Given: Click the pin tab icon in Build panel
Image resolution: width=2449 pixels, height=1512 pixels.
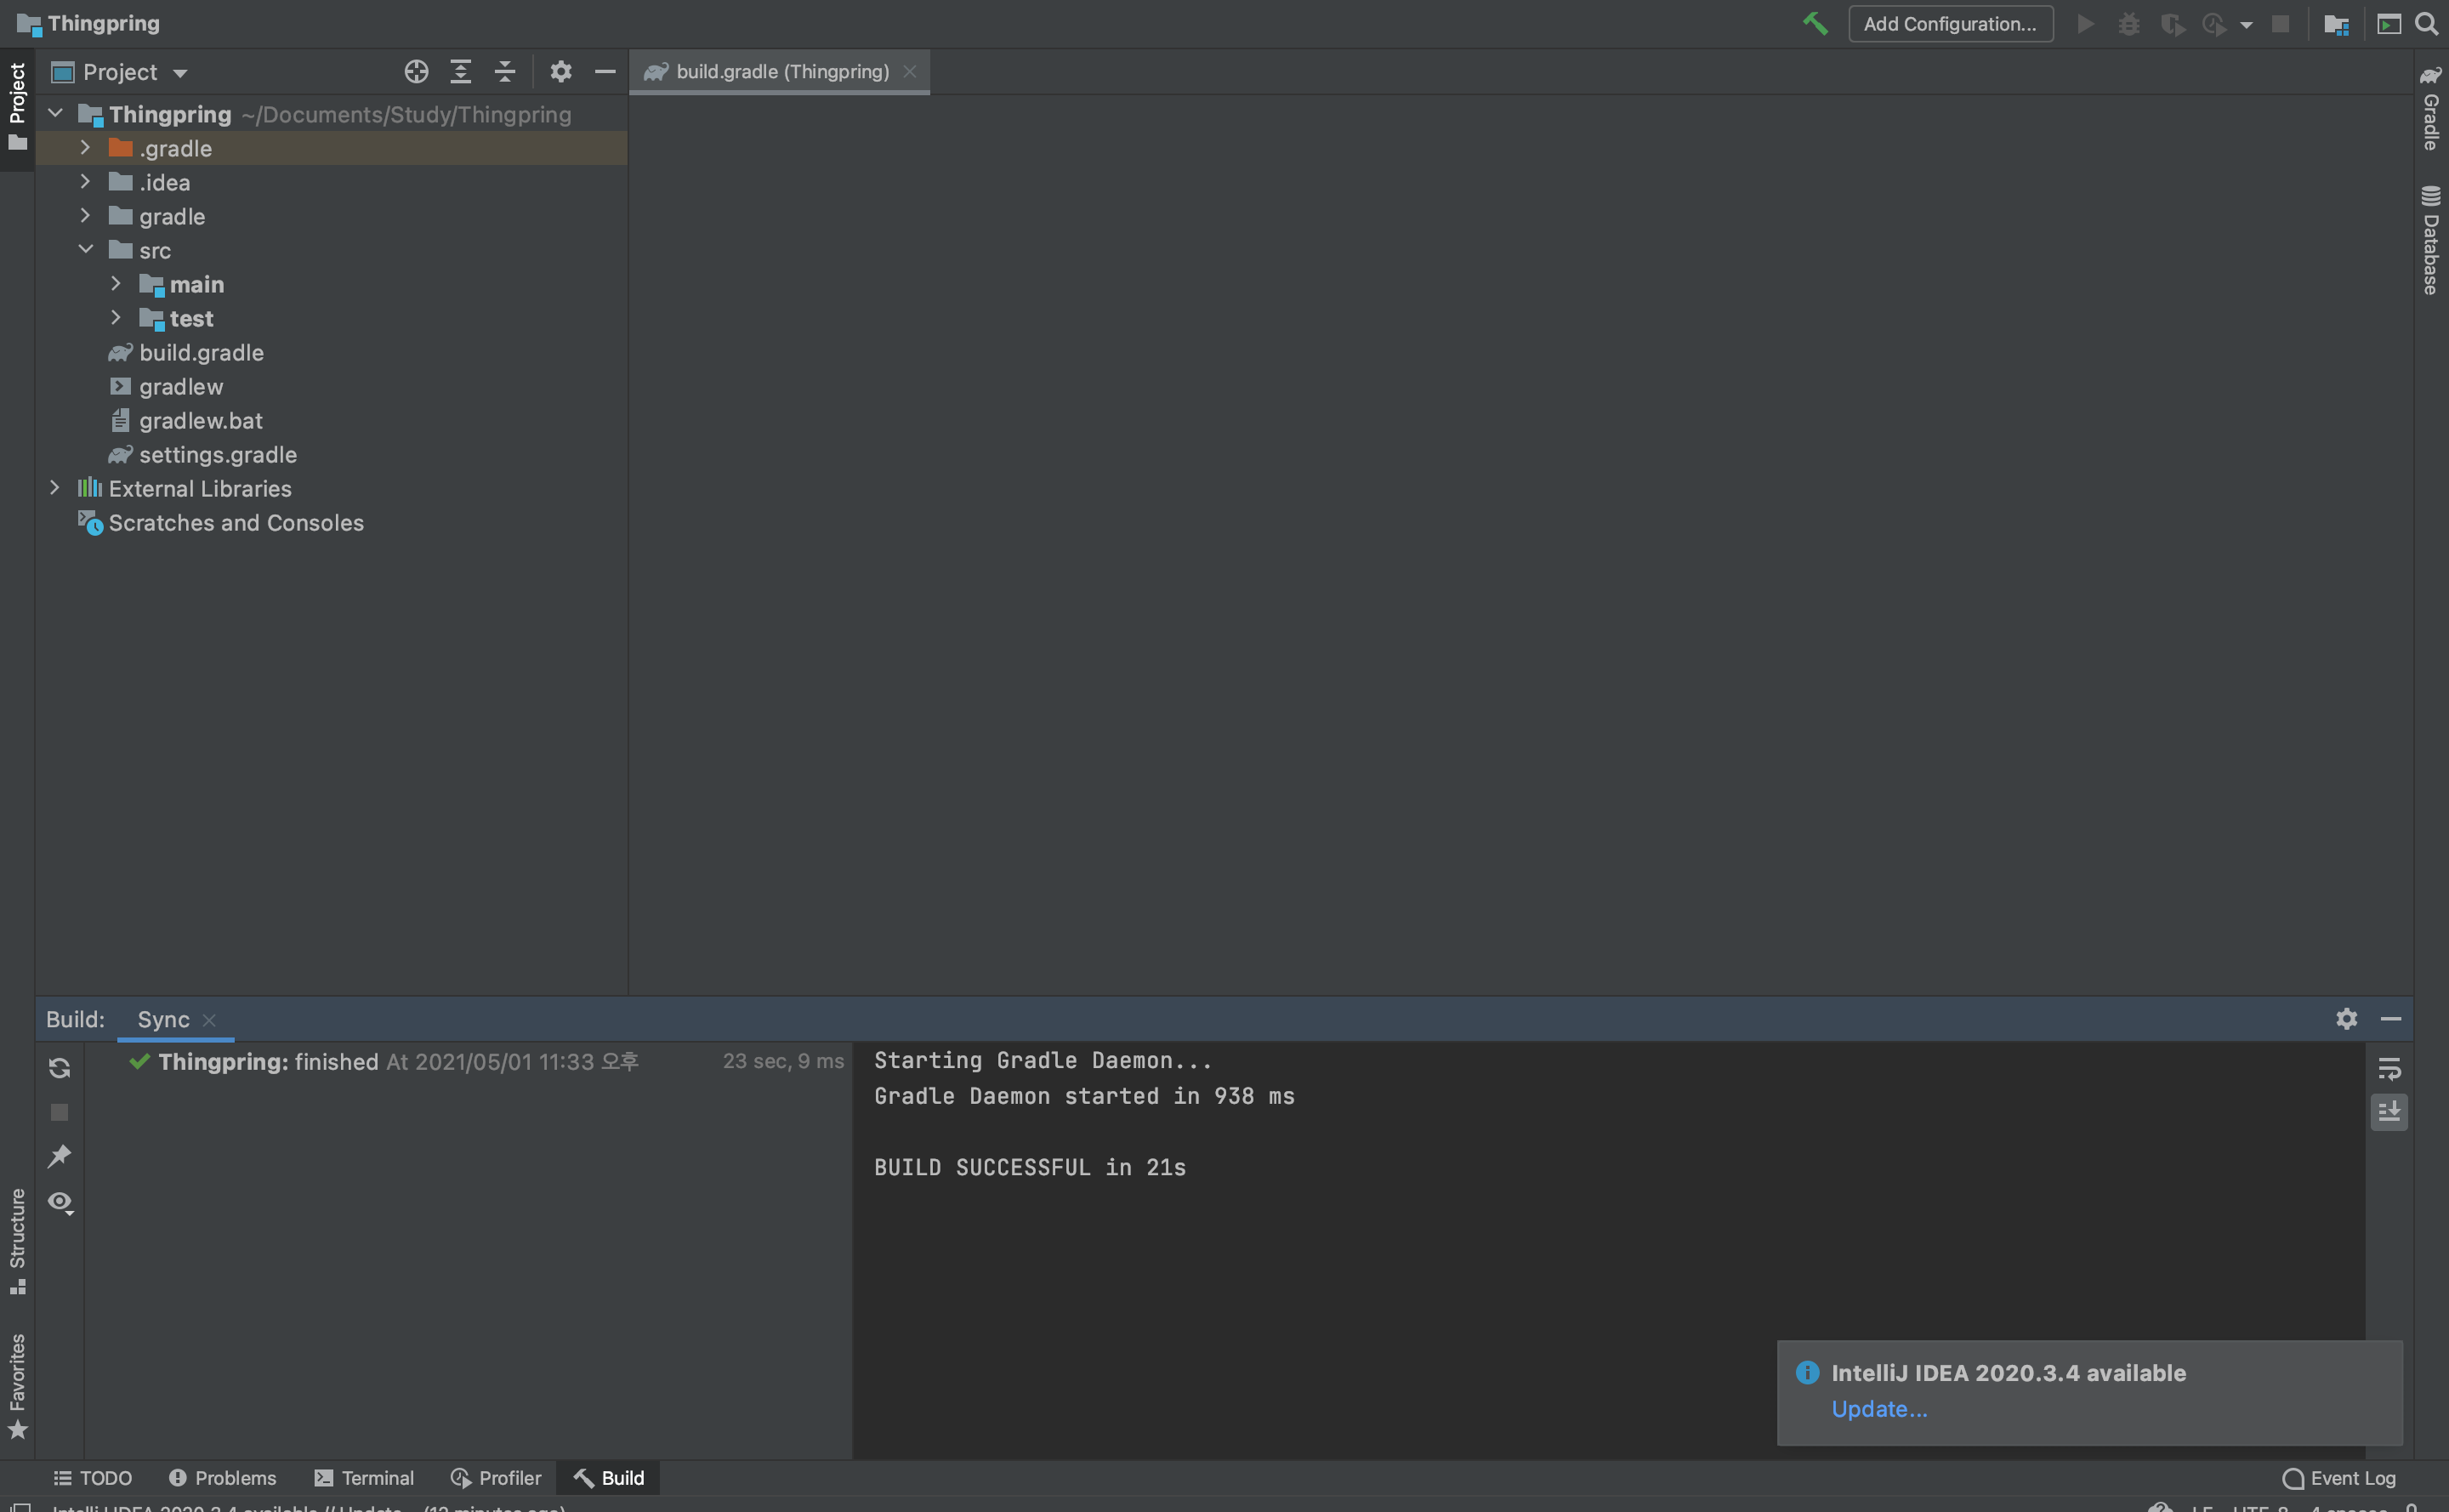Looking at the screenshot, I should click(x=59, y=1156).
